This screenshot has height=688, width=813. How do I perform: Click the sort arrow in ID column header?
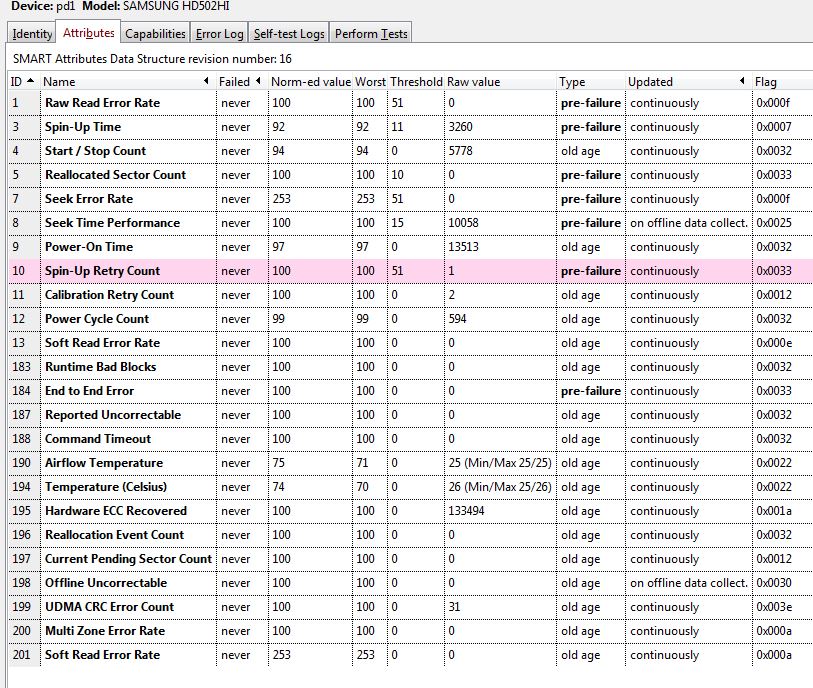click(x=30, y=81)
